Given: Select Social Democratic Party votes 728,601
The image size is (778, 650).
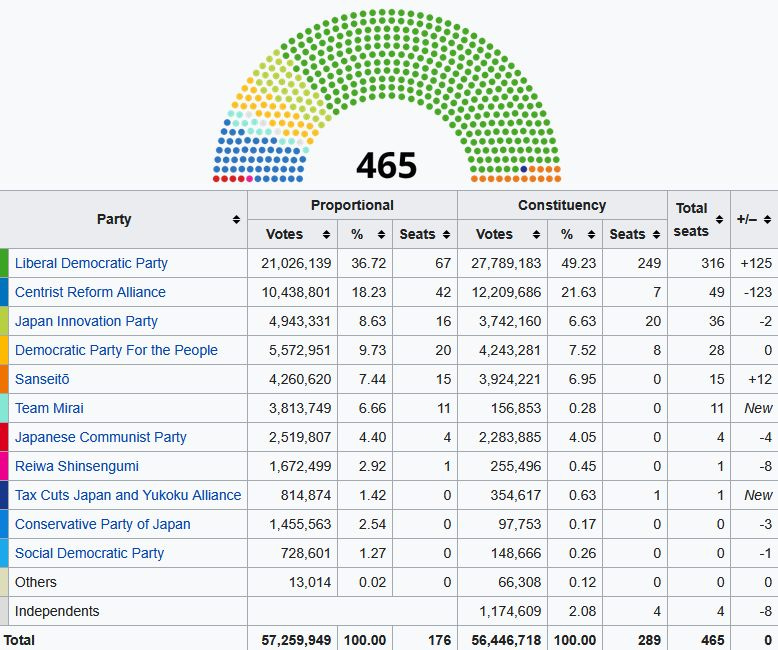Looking at the screenshot, I should [306, 553].
